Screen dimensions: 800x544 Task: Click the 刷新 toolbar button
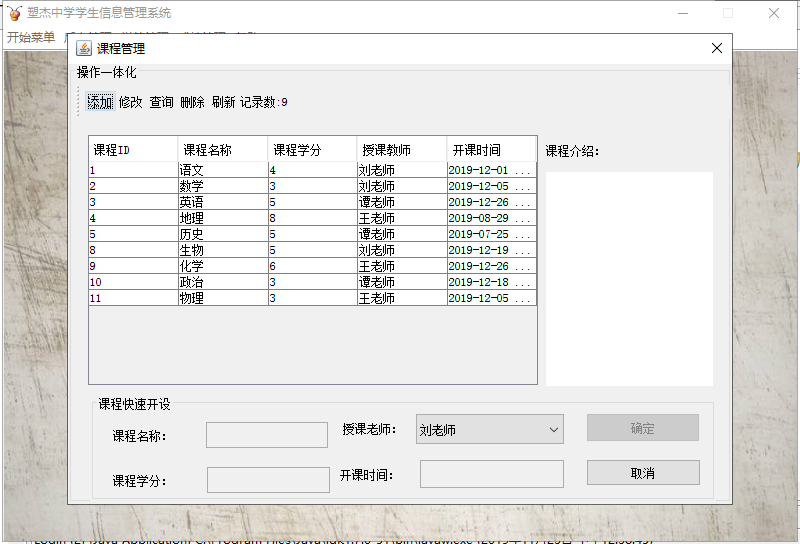click(x=223, y=102)
